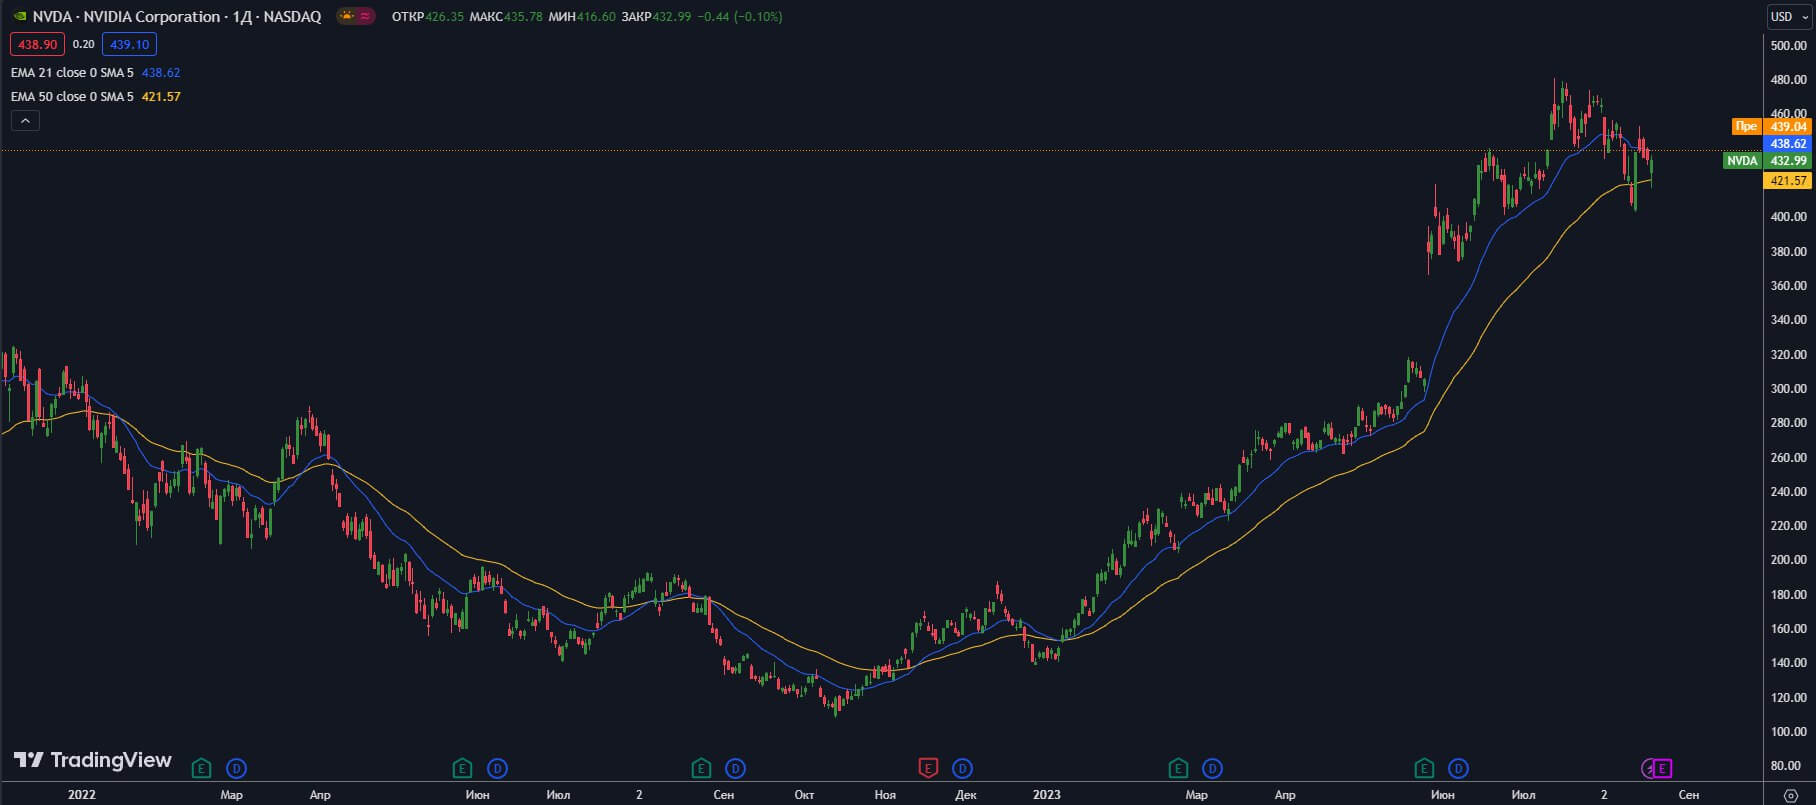Open the USD currency dropdown

(1789, 16)
